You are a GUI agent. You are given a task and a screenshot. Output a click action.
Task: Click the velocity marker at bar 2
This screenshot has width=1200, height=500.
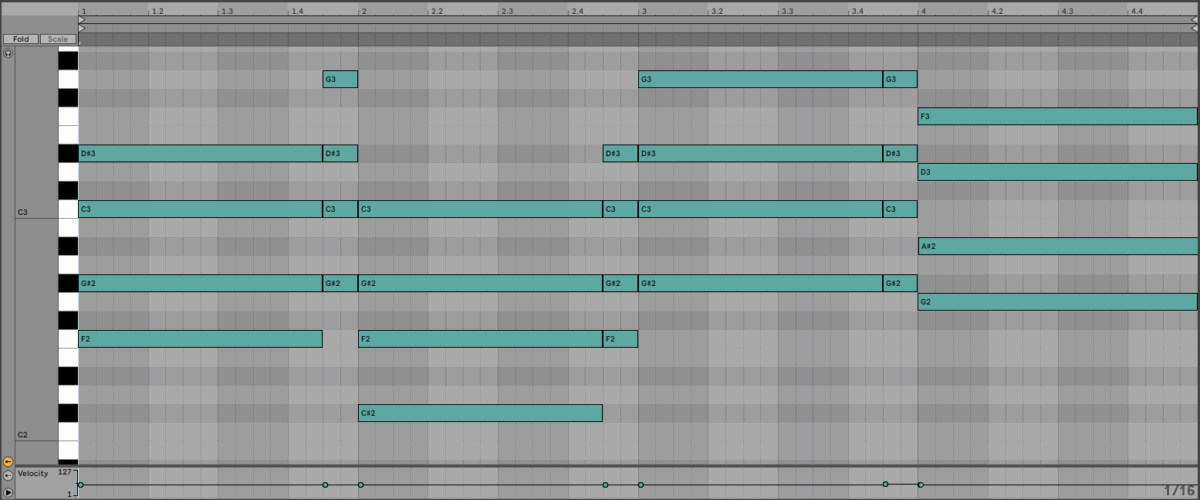click(x=361, y=485)
